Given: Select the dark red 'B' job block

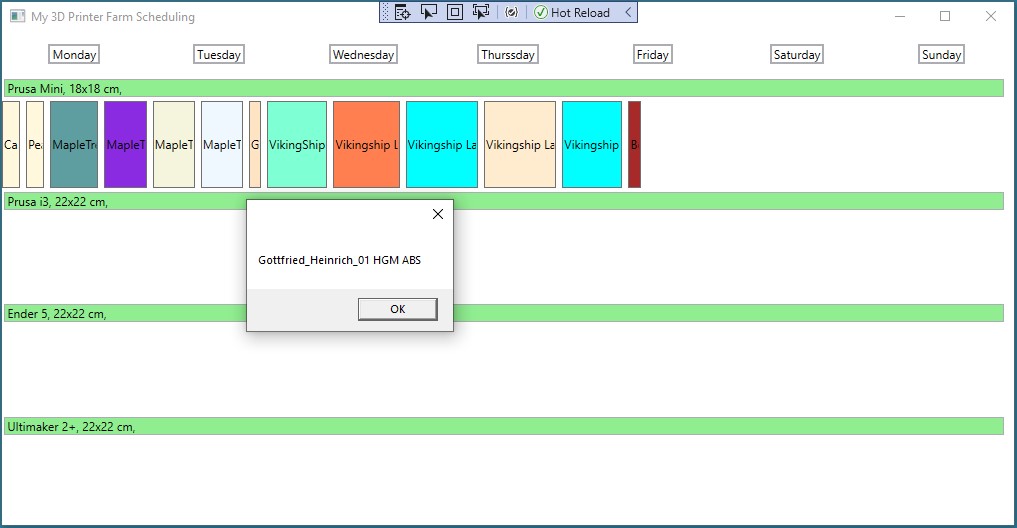Looking at the screenshot, I should click(x=634, y=145).
